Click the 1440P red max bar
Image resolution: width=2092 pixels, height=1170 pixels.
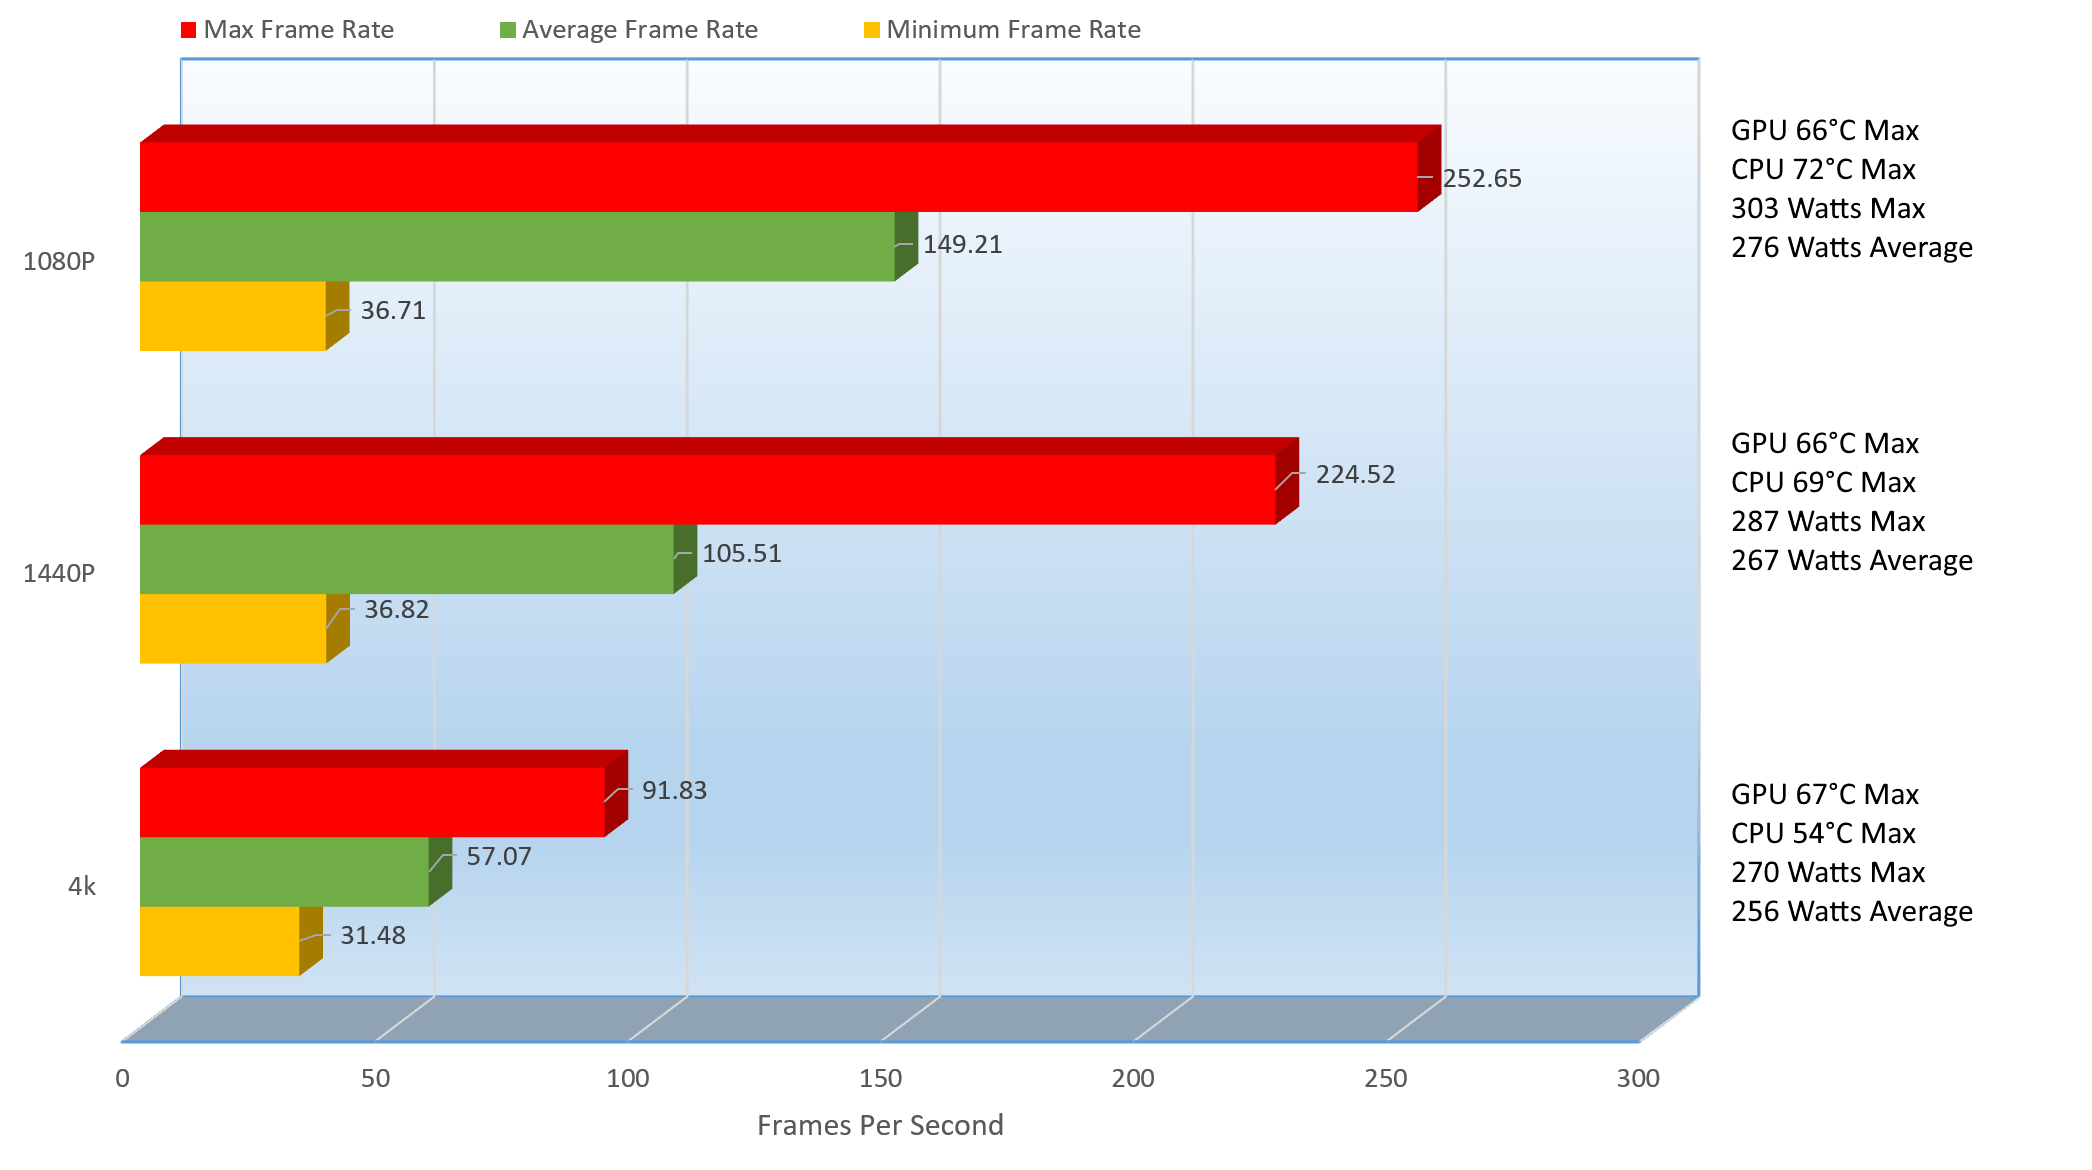[x=707, y=490]
